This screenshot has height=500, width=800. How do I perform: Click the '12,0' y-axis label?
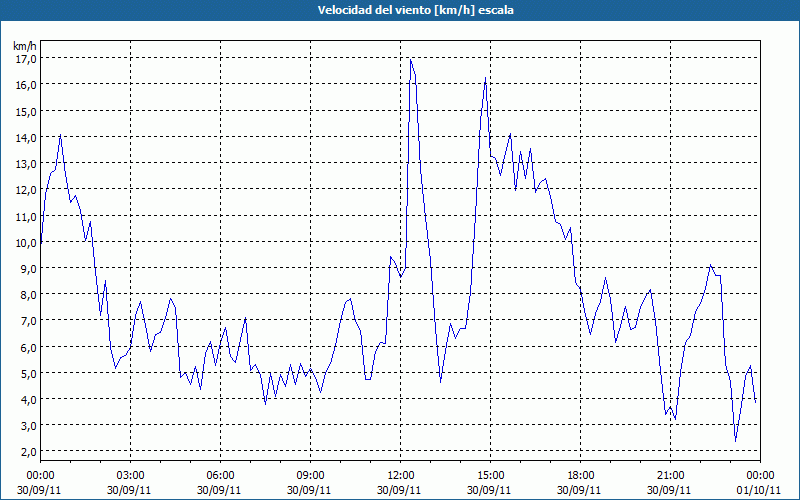point(26,190)
